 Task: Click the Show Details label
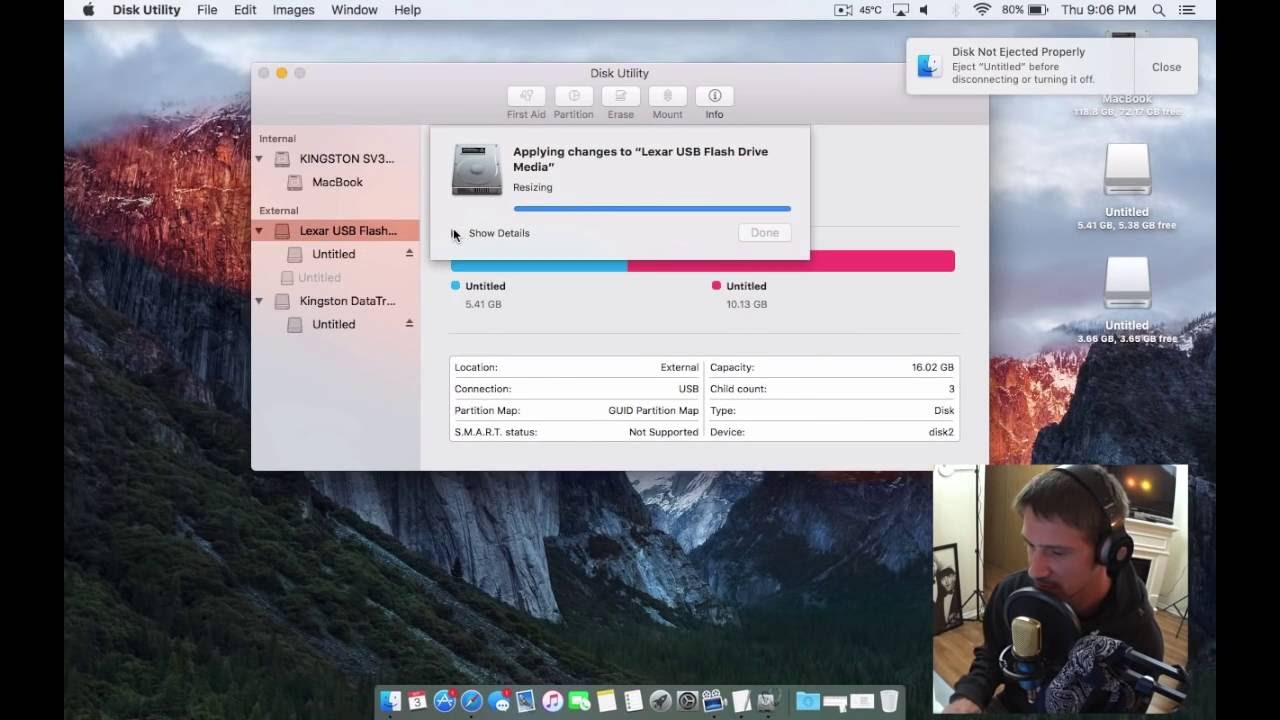[x=499, y=233]
